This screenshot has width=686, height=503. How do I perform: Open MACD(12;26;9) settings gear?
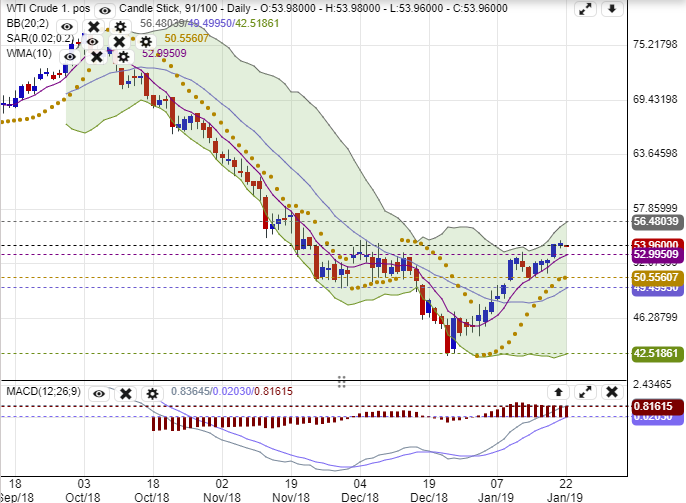(x=152, y=394)
